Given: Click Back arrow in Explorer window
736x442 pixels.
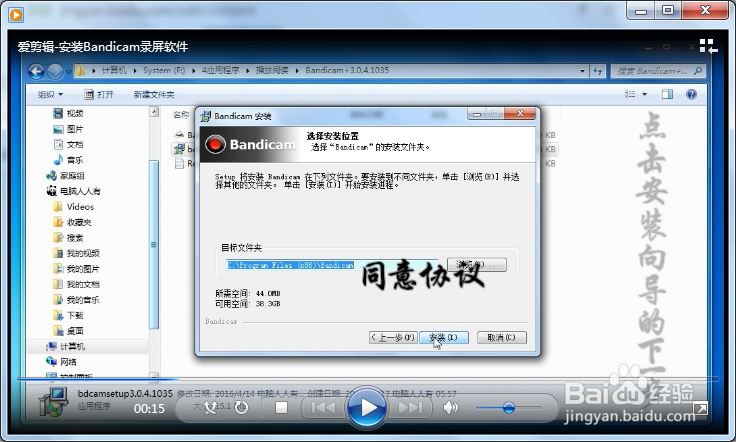Looking at the screenshot, I should (36, 71).
